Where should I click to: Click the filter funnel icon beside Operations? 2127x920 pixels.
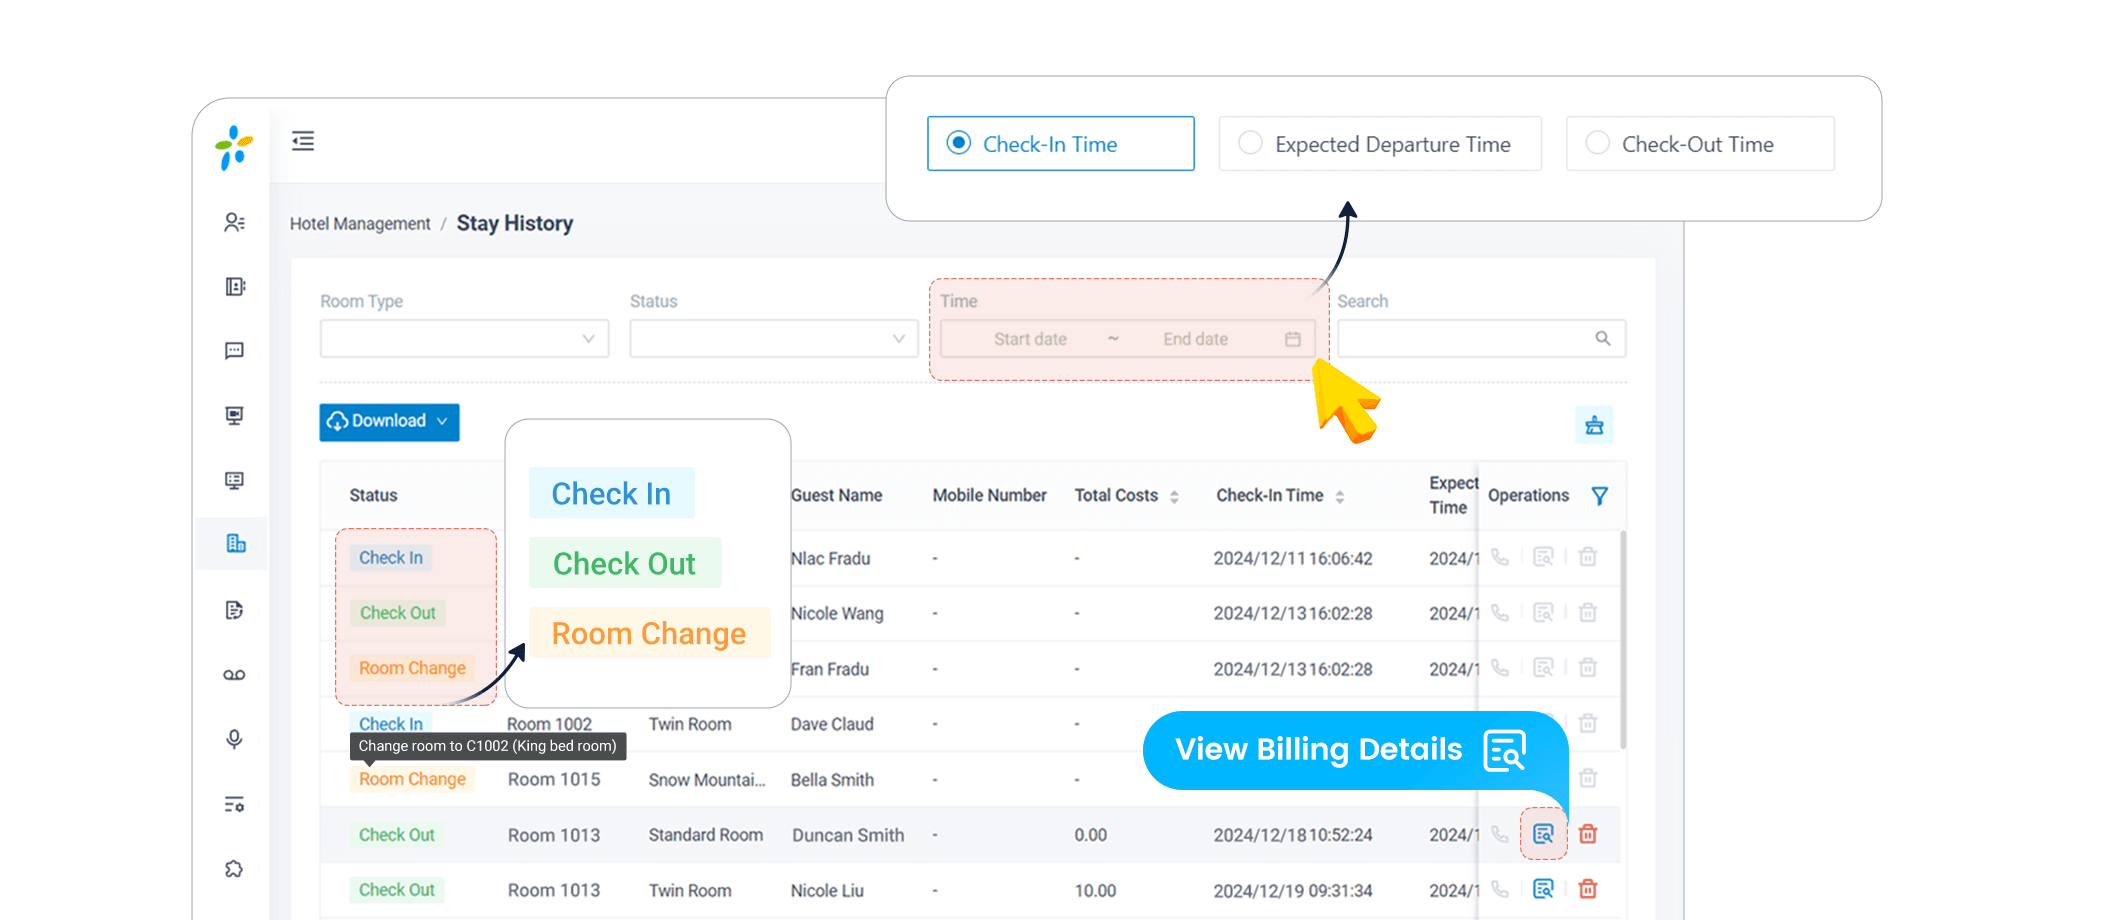(1600, 496)
